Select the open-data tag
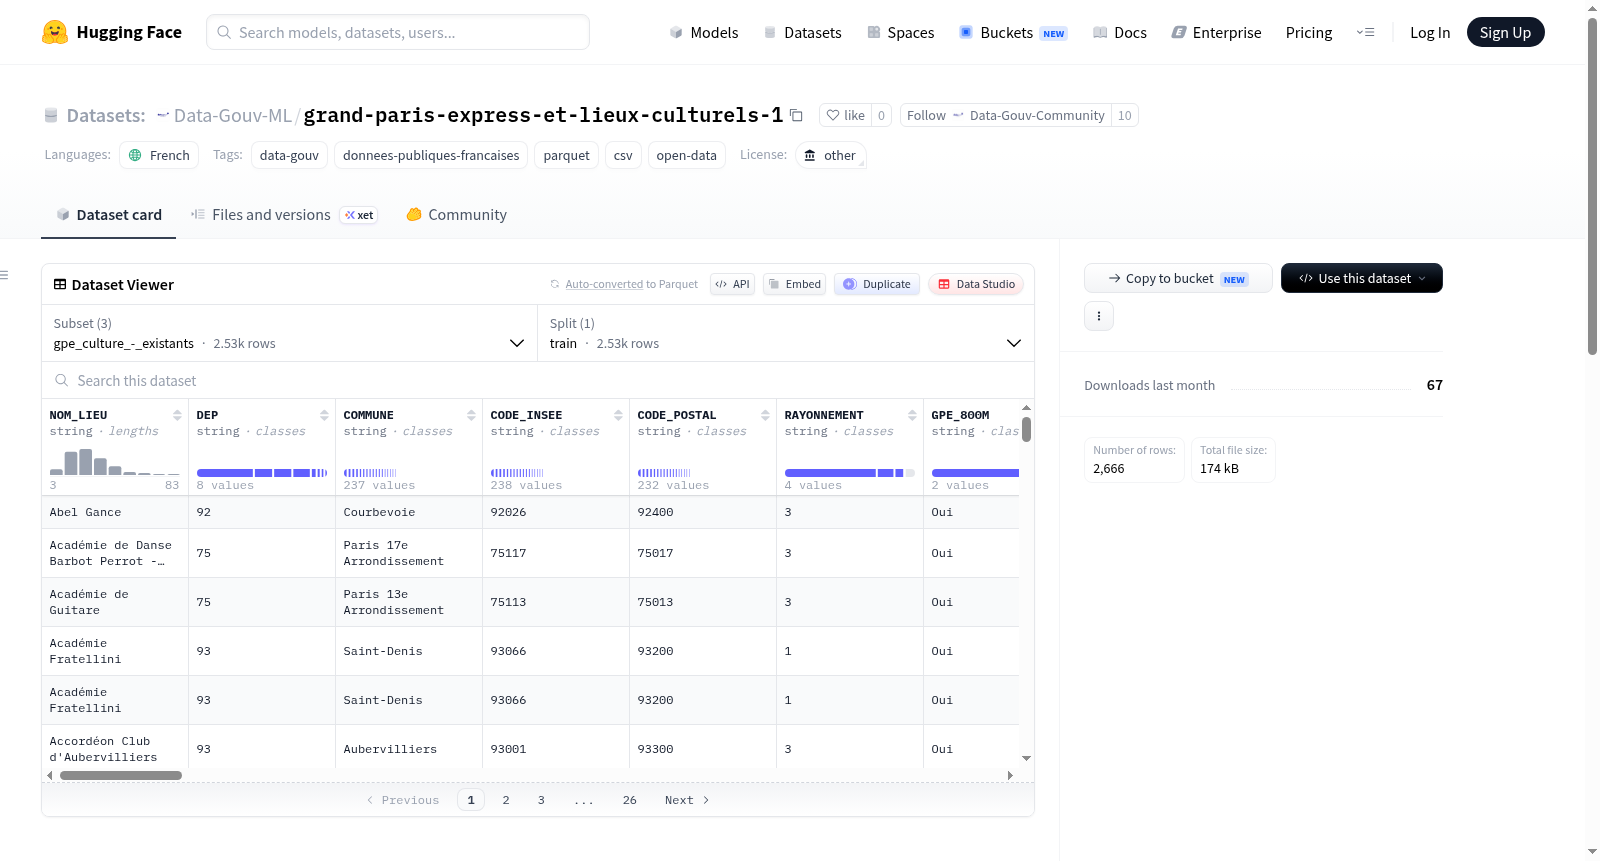1600x861 pixels. click(686, 155)
